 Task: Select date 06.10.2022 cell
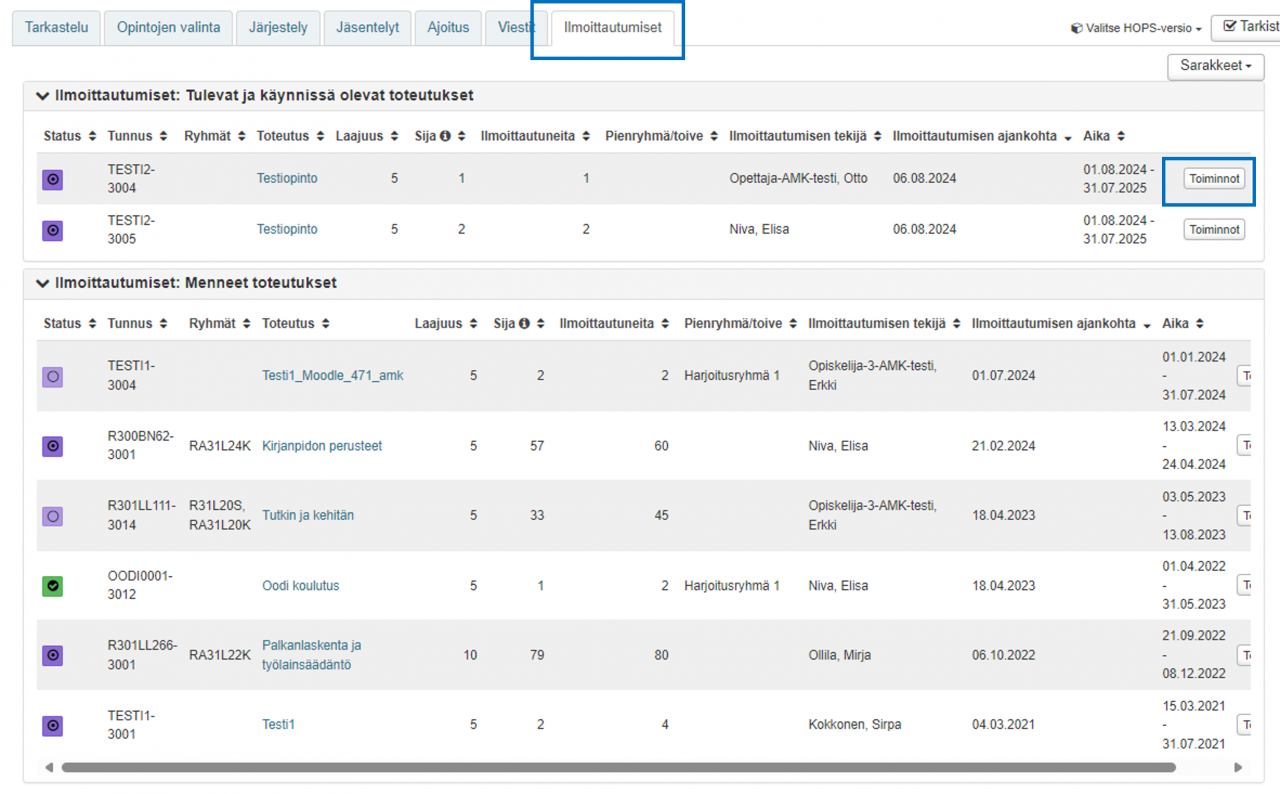click(x=1003, y=656)
